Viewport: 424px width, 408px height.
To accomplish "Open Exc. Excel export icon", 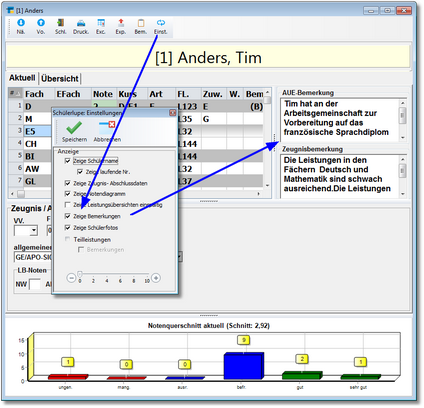I will pos(101,26).
